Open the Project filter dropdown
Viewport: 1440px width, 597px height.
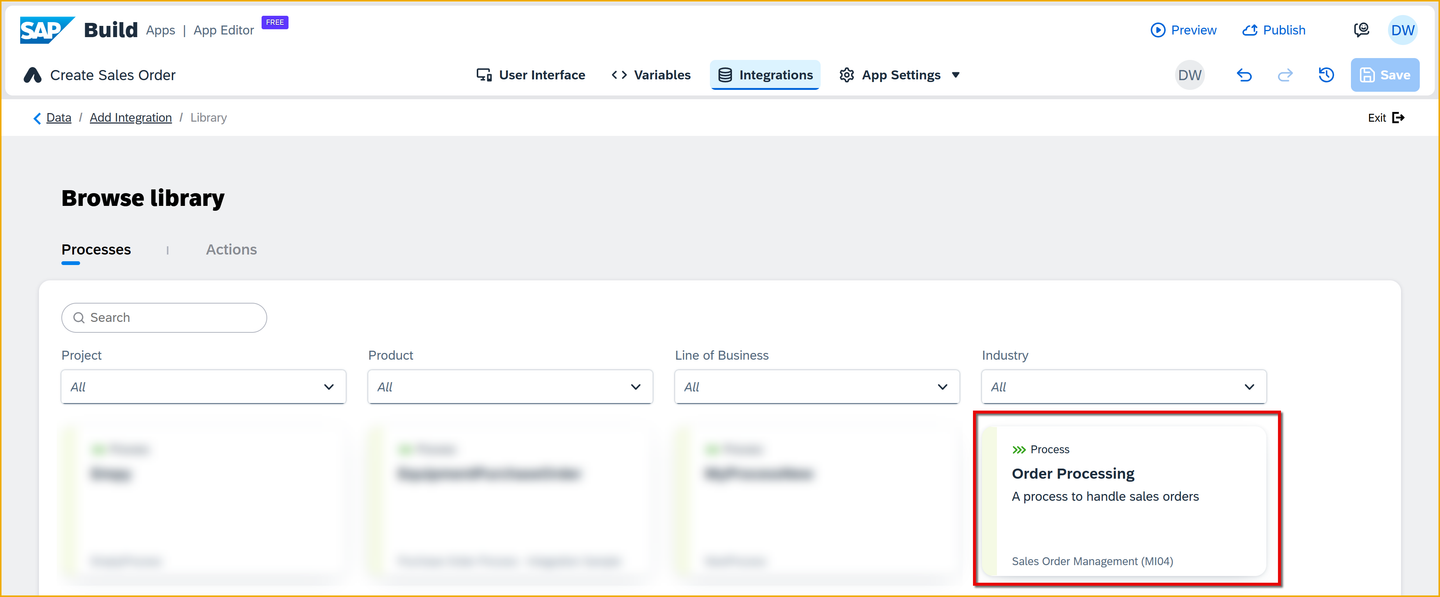click(x=204, y=387)
